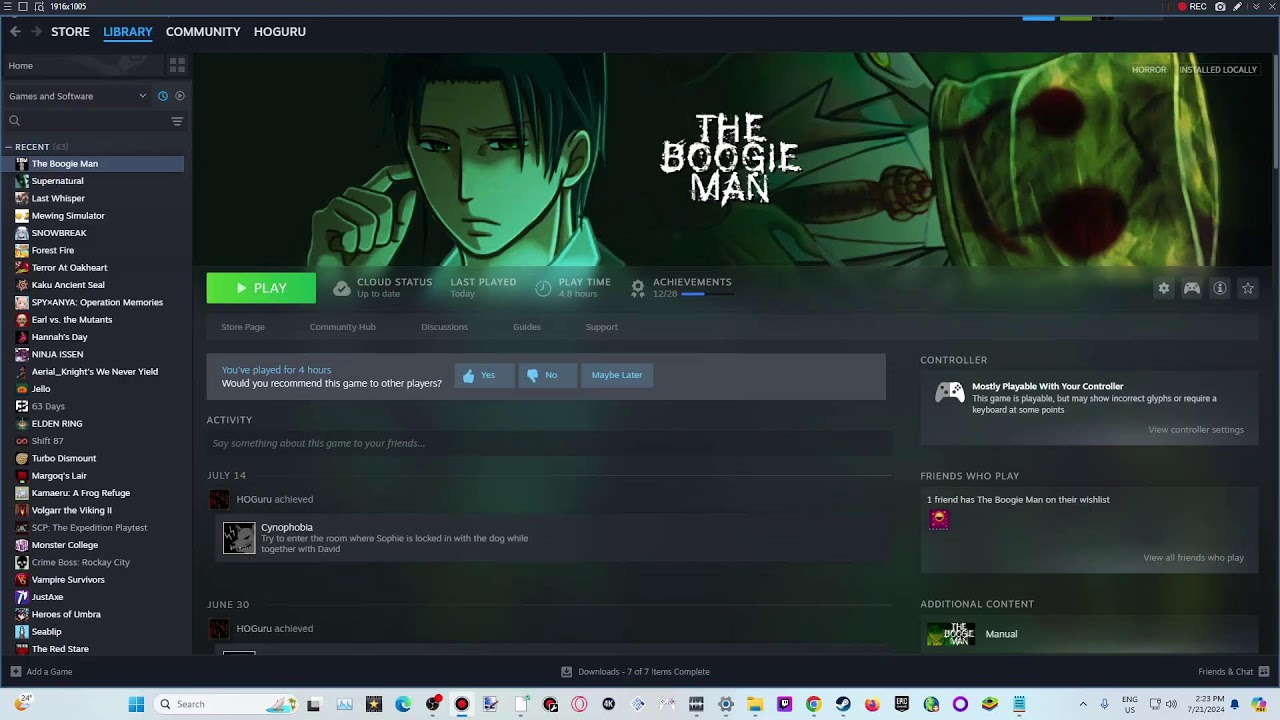This screenshot has width=1280, height=720.
Task: Open the STORE tab
Action: (x=70, y=32)
